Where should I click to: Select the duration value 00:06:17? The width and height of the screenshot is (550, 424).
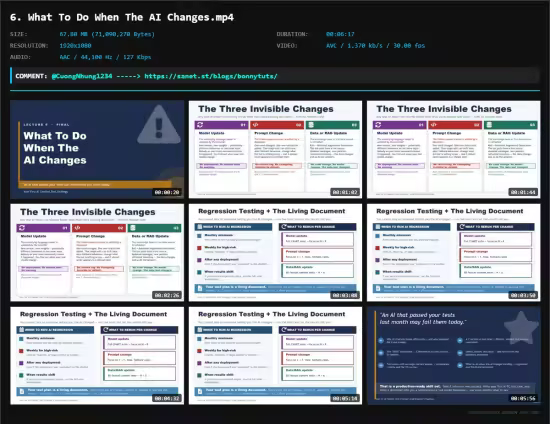(340, 34)
